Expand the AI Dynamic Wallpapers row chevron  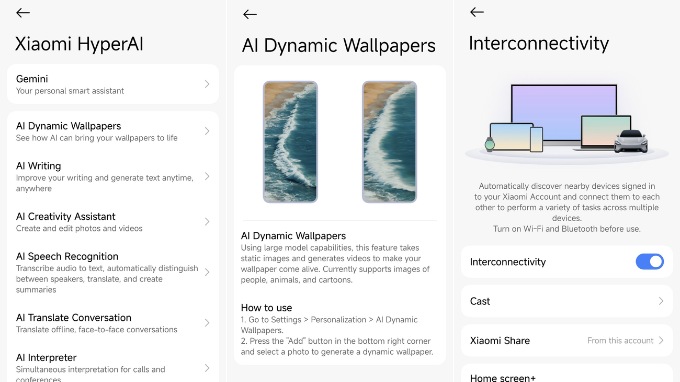207,131
